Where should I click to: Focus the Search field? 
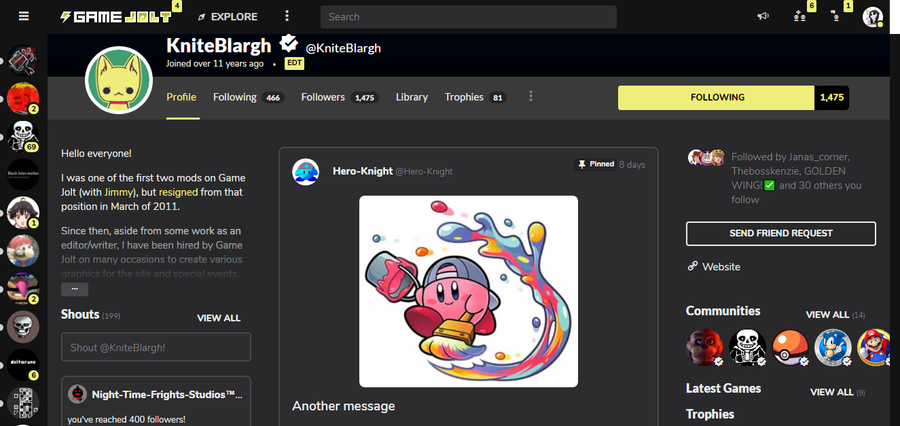pos(468,17)
